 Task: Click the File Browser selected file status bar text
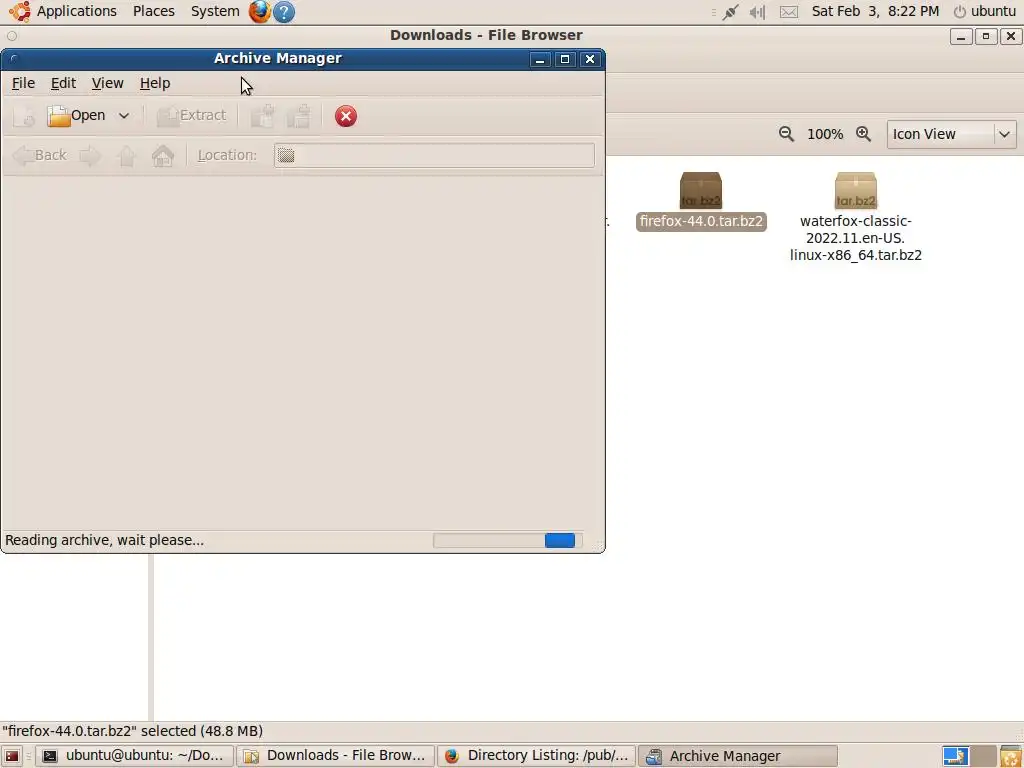(x=133, y=731)
